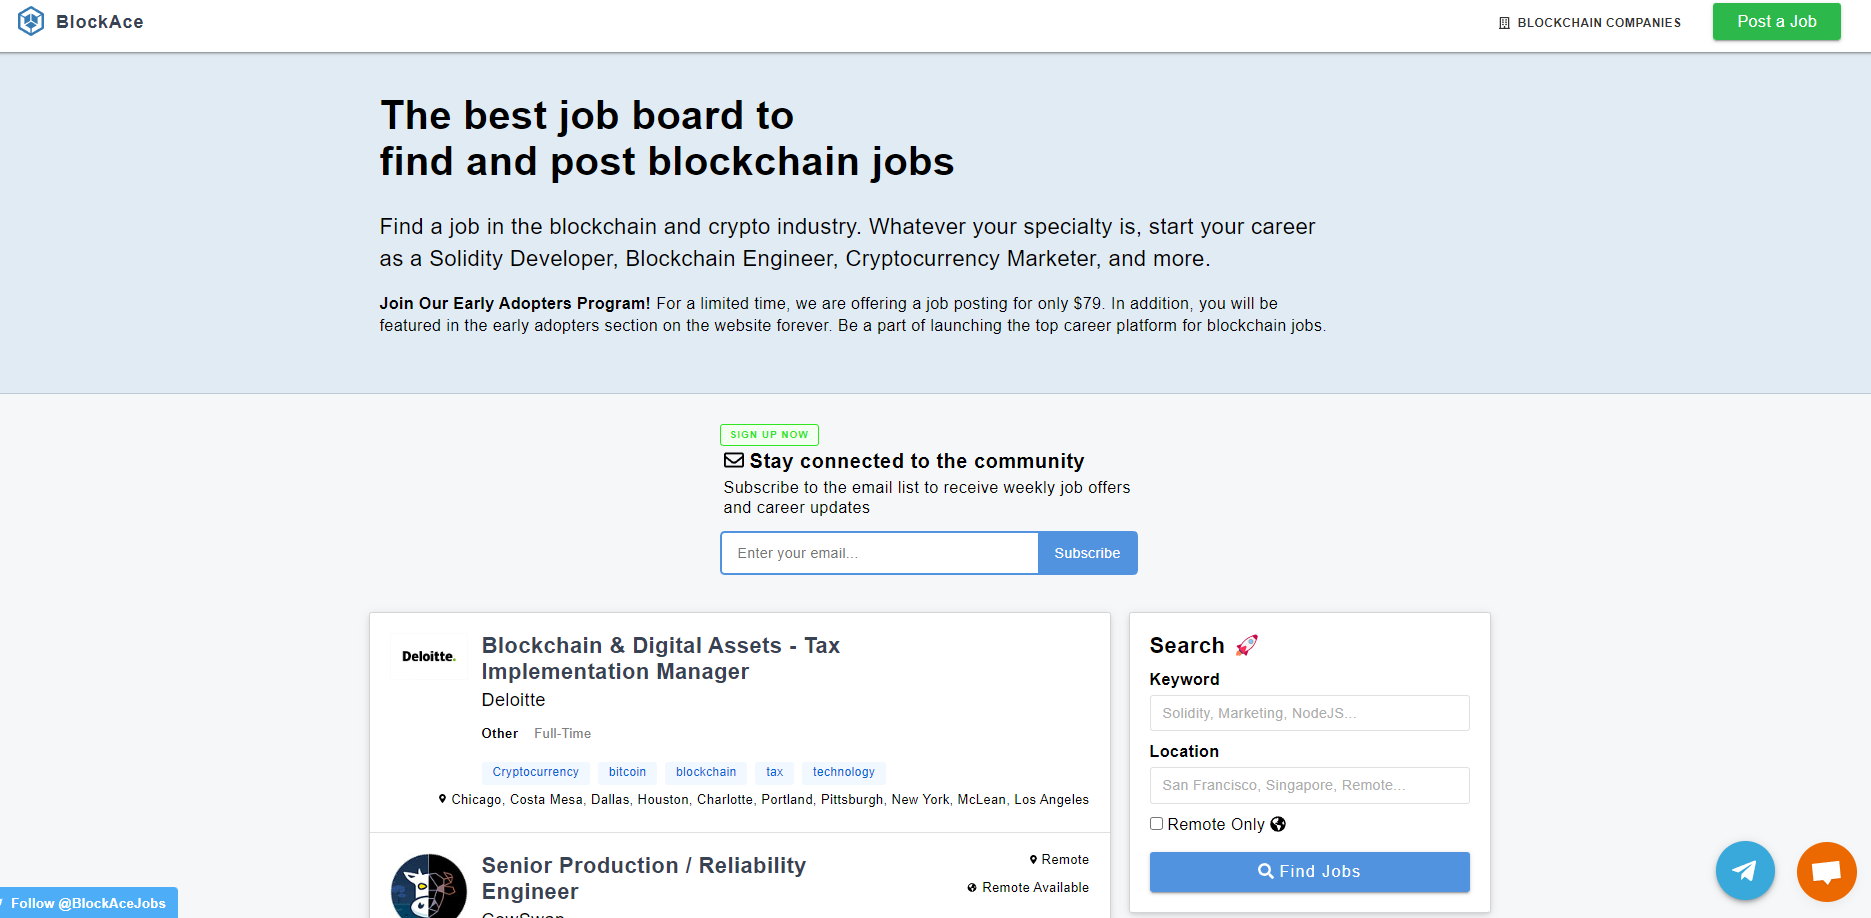
Task: Click the Follow @BlockAceJobs button
Action: [x=88, y=902]
